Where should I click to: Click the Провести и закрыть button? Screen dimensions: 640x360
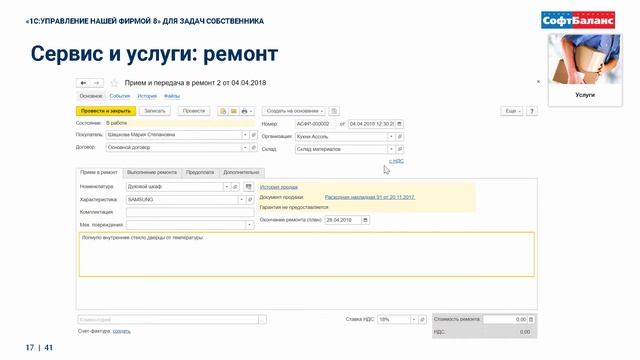pos(106,111)
